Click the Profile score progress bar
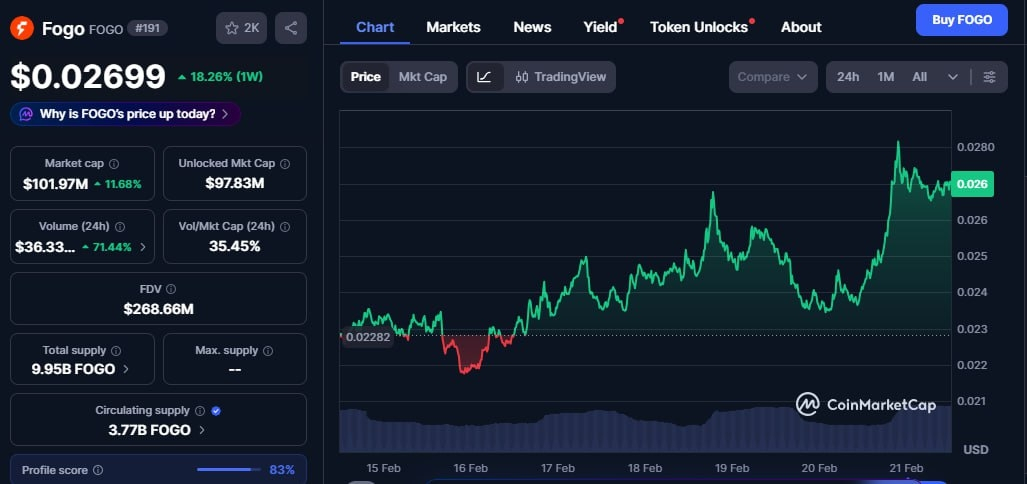1027x484 pixels. pyautogui.click(x=229, y=469)
